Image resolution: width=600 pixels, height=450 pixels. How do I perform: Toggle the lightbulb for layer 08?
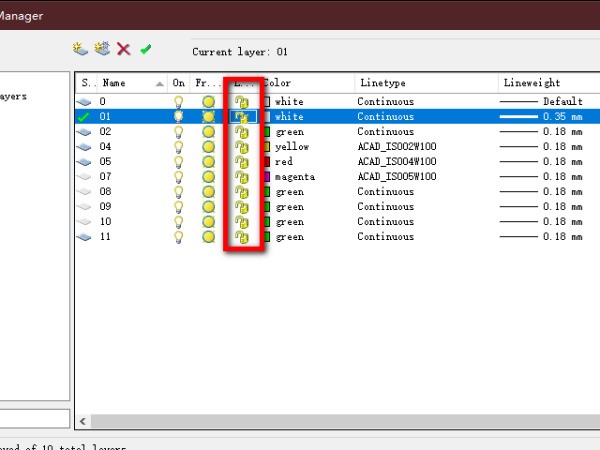[x=179, y=192]
